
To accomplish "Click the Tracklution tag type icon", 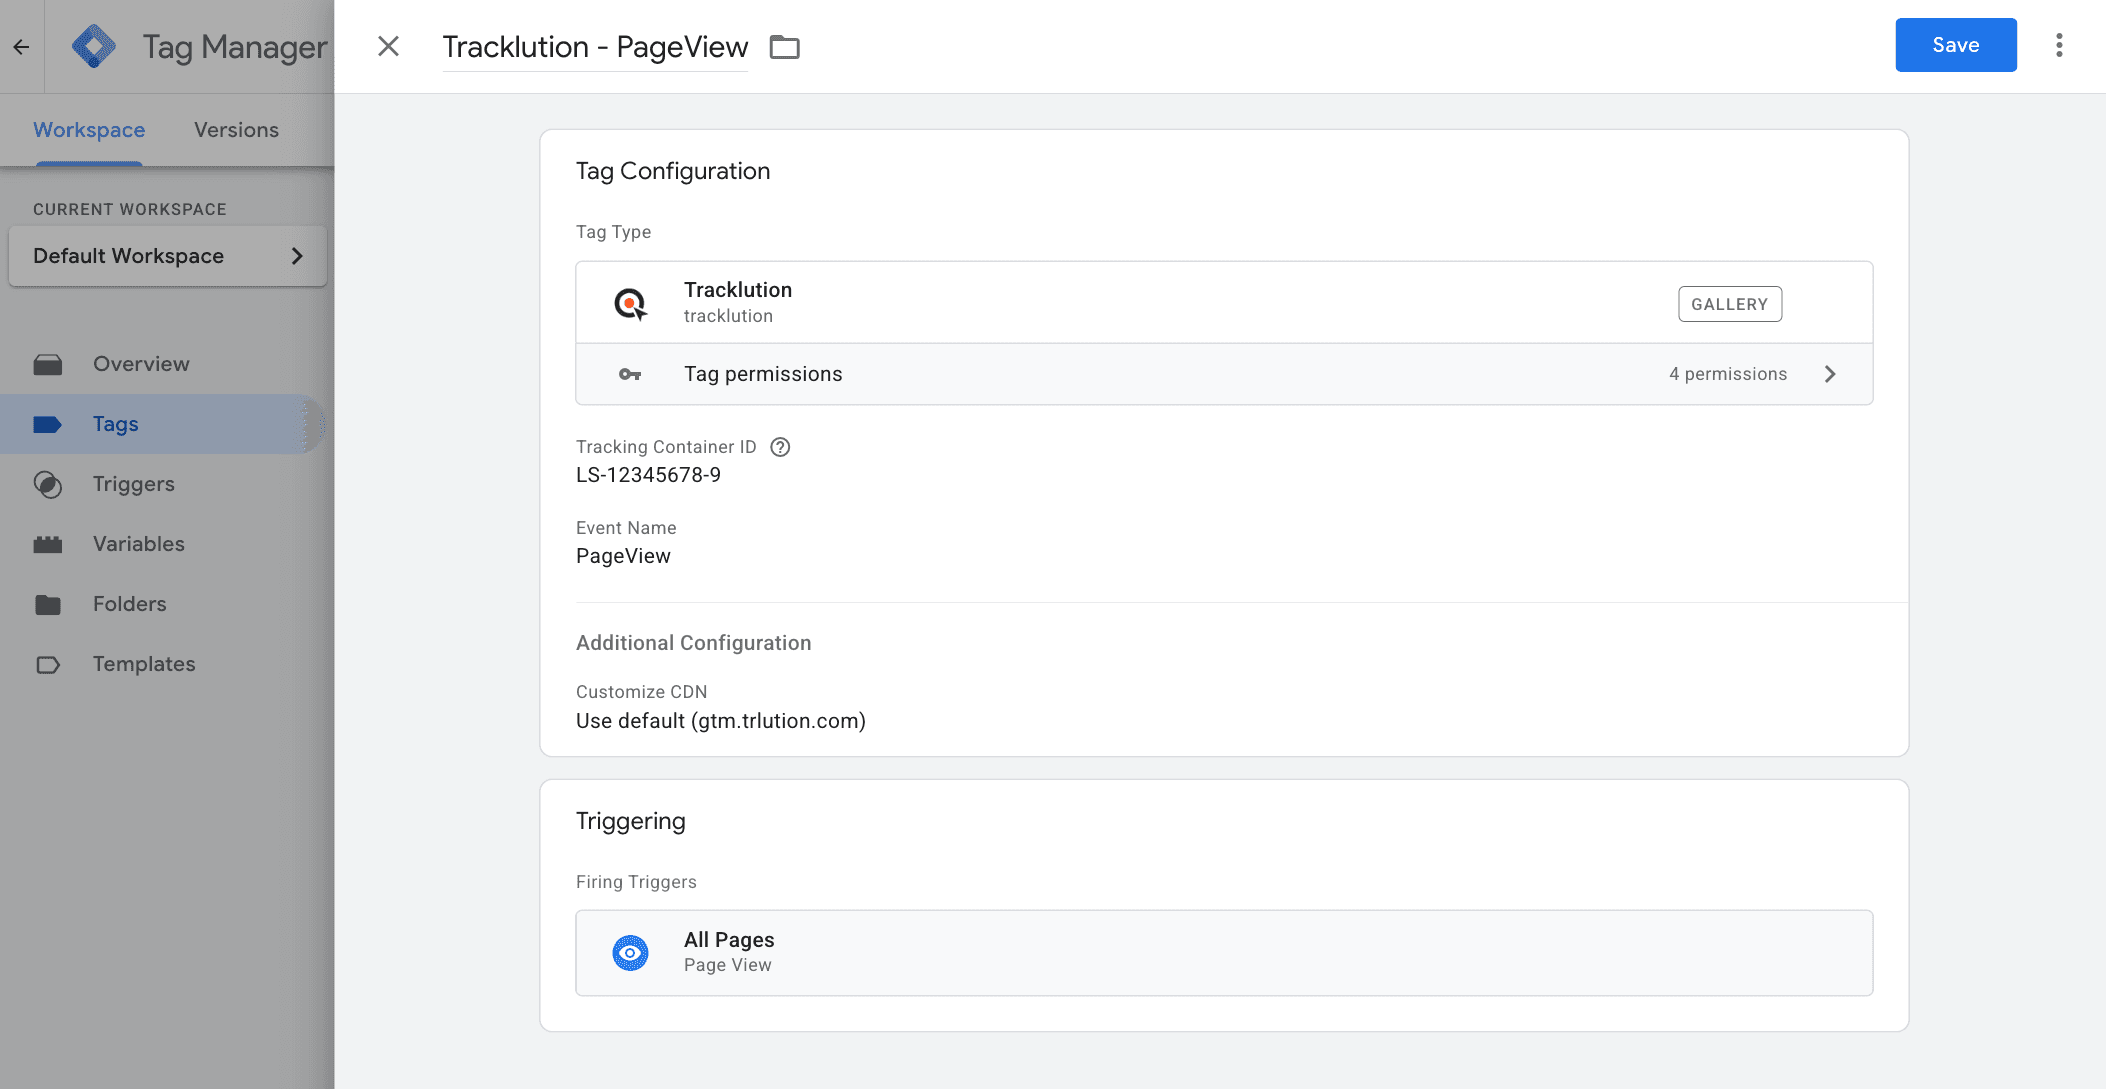I will [x=630, y=303].
